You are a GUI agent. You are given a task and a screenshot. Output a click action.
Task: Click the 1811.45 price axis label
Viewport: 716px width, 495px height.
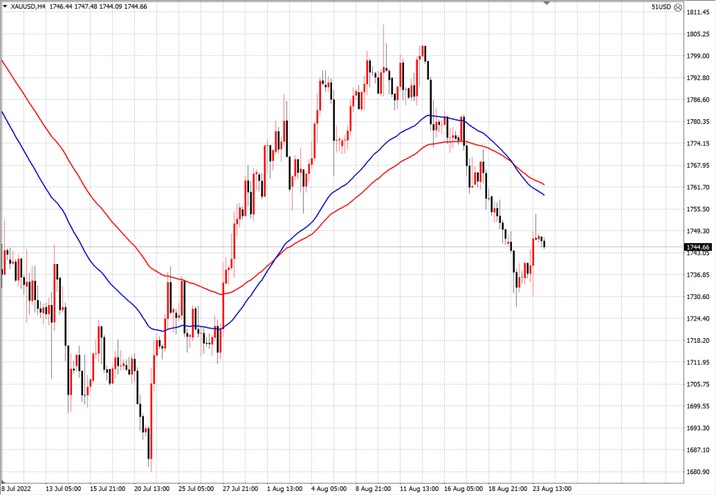pyautogui.click(x=698, y=12)
